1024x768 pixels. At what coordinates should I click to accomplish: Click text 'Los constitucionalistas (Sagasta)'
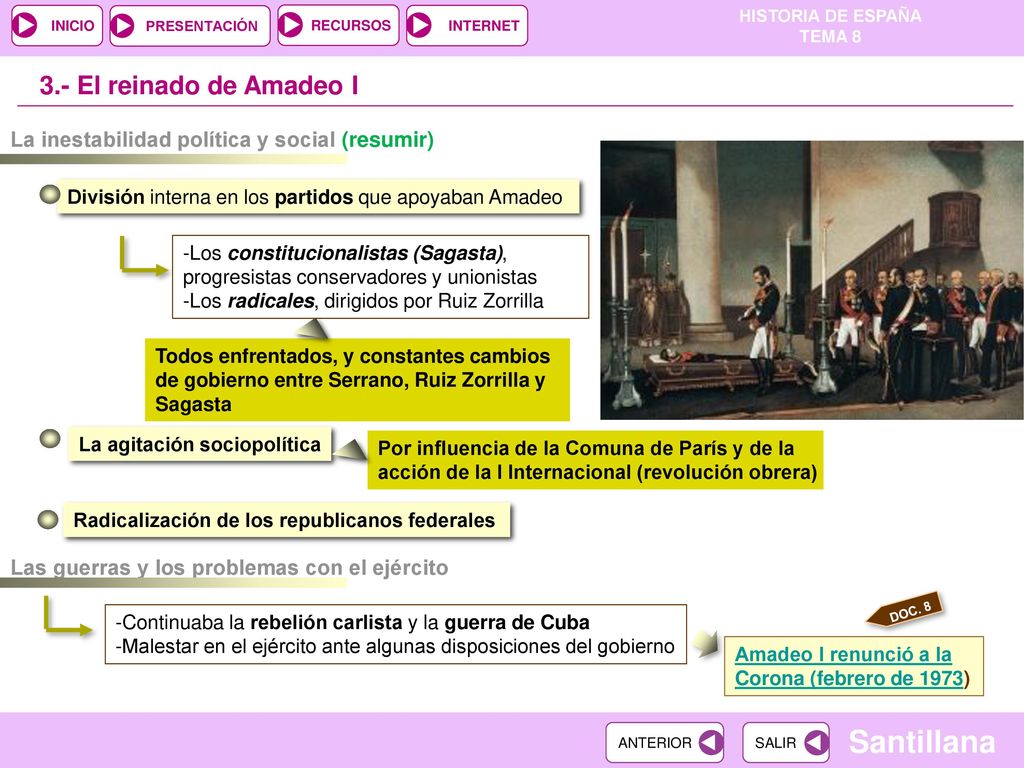tap(344, 253)
